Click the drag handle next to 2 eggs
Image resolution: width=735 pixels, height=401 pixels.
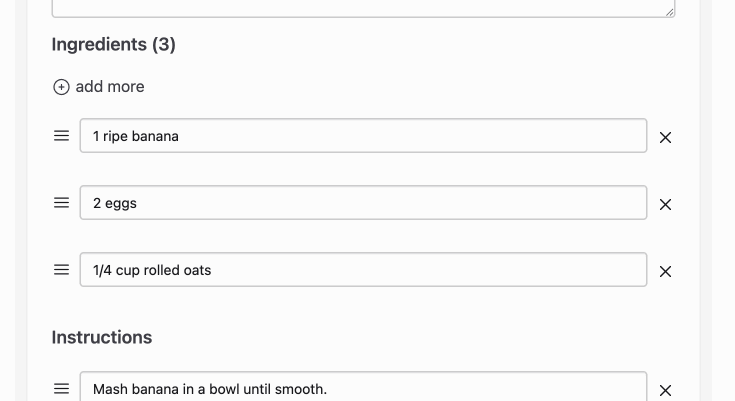coord(61,203)
